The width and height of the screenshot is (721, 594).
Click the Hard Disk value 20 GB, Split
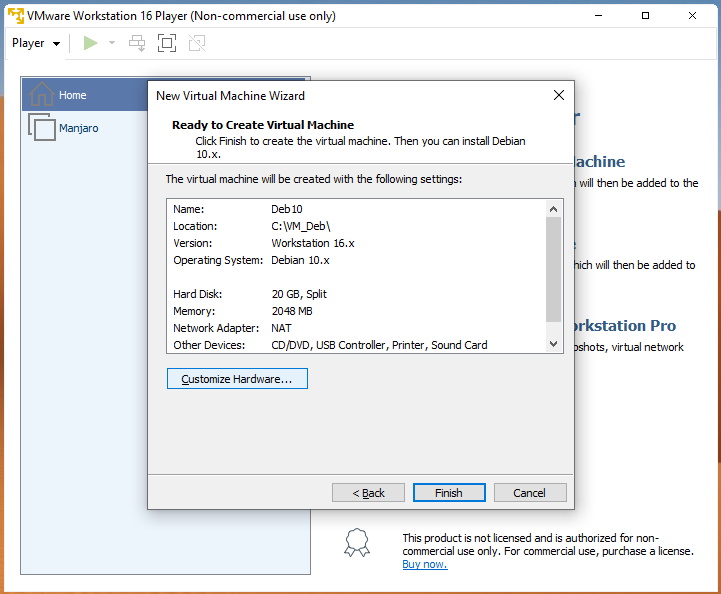(299, 294)
